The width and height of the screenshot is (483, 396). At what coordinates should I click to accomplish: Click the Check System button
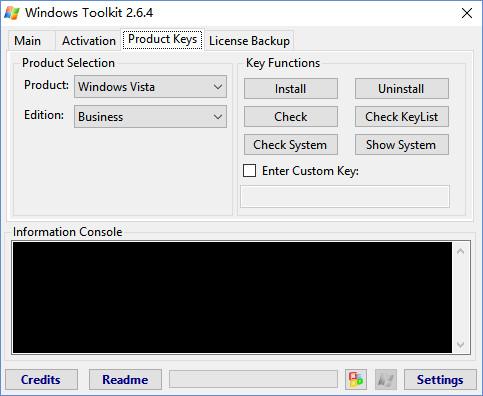pyautogui.click(x=291, y=145)
